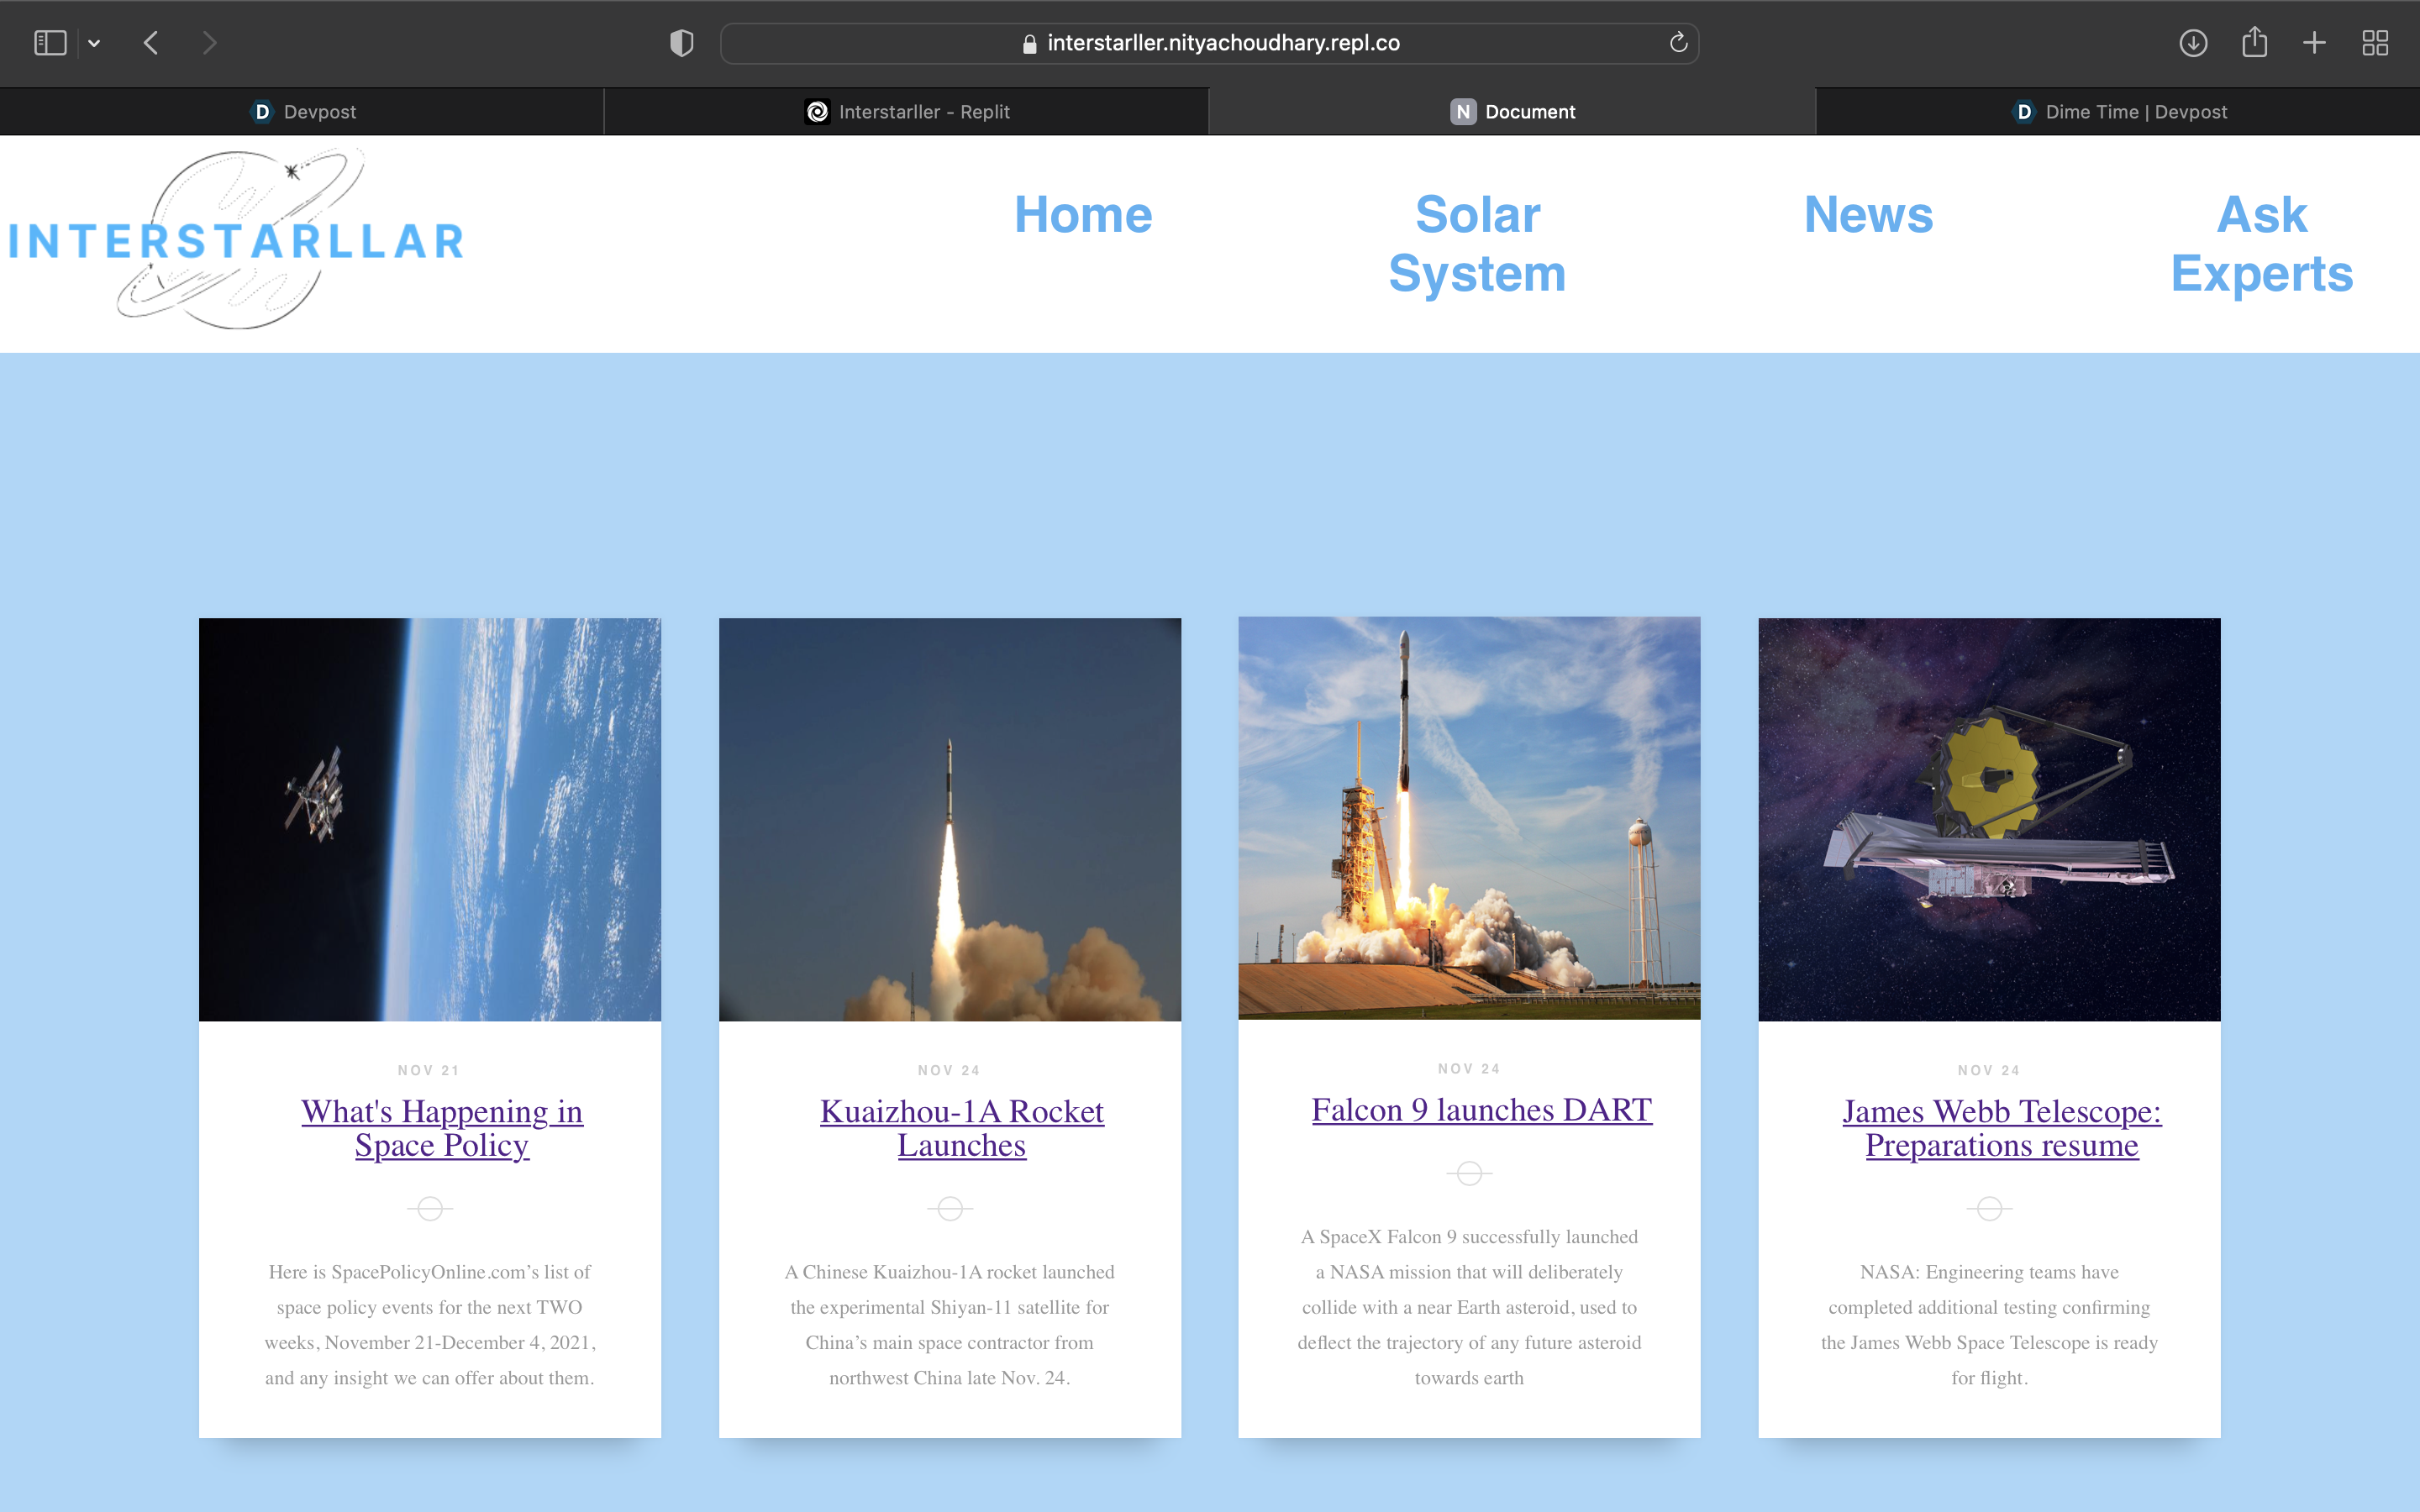Open the Dime Time Devpost tab
The height and width of the screenshot is (1512, 2420).
click(x=2118, y=112)
